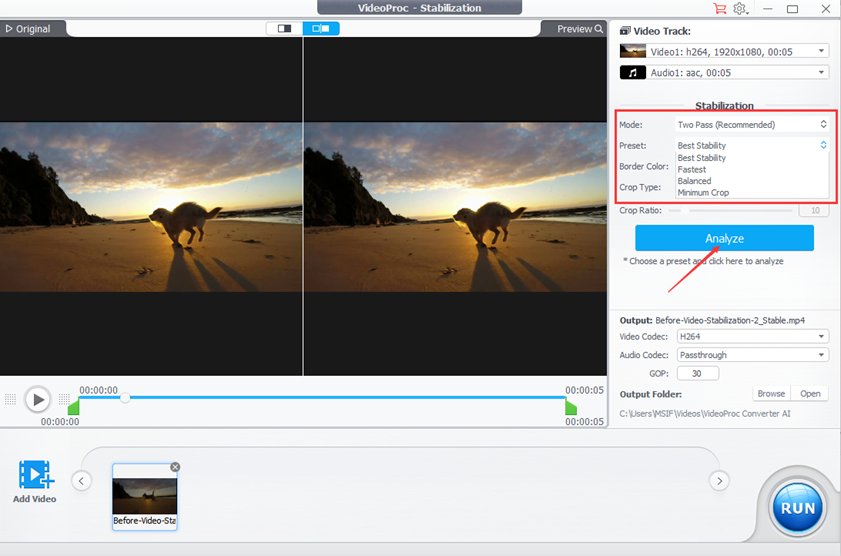
Task: Click the Video Track camera icon
Action: pos(625,31)
